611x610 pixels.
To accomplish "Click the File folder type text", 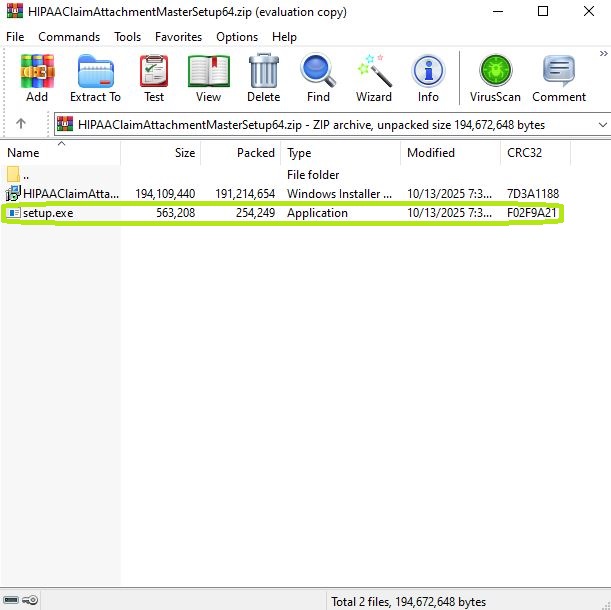I will pyautogui.click(x=313, y=174).
